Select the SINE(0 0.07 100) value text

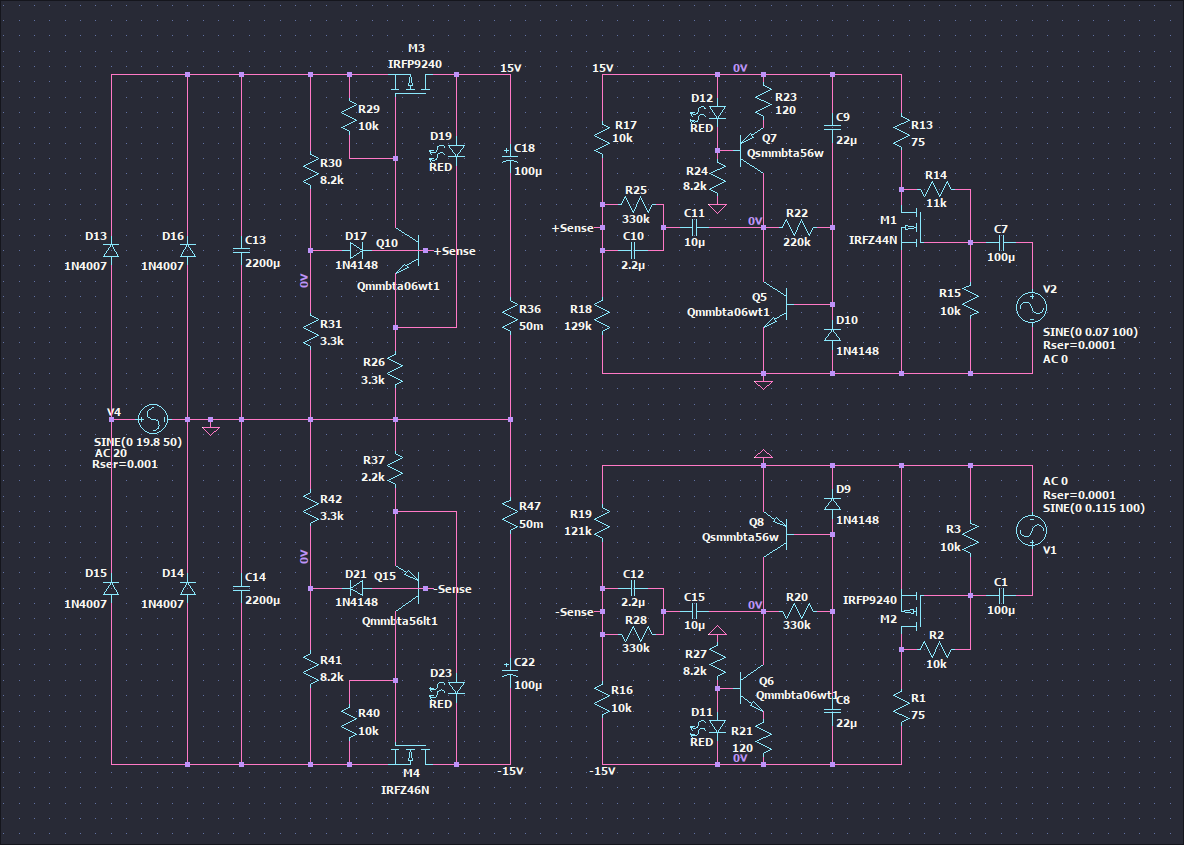(x=1090, y=332)
